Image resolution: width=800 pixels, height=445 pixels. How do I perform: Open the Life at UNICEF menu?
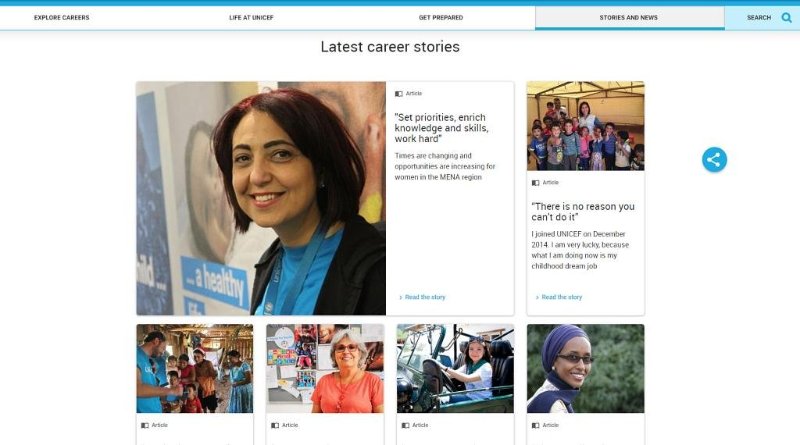pyautogui.click(x=252, y=17)
